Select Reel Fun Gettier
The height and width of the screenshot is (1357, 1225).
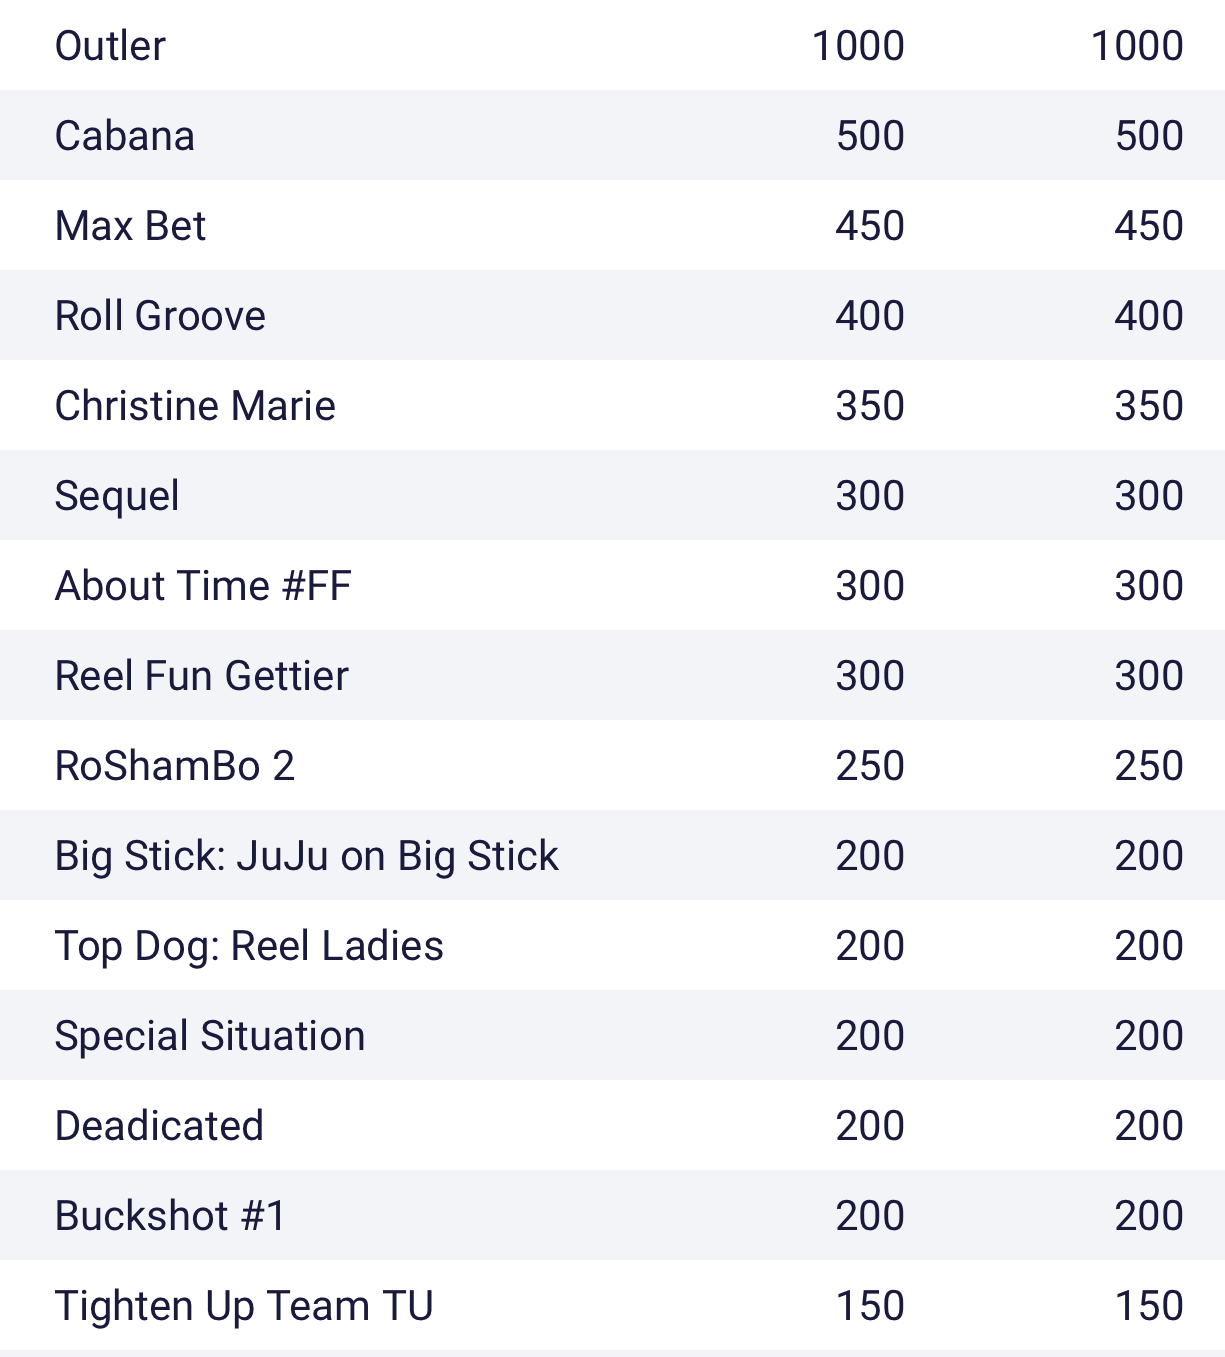point(202,676)
